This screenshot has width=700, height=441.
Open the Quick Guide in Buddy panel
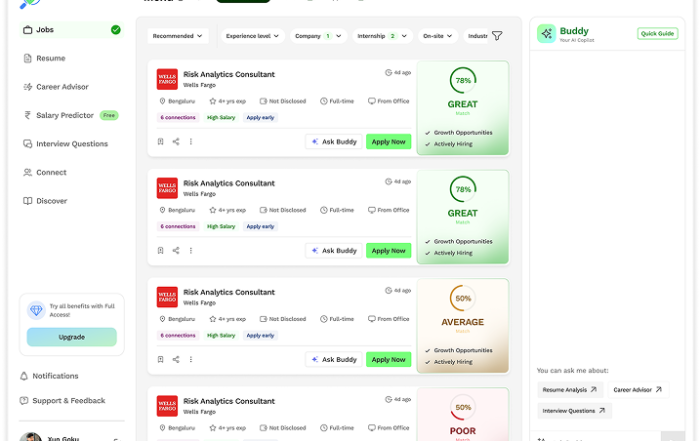click(x=656, y=34)
